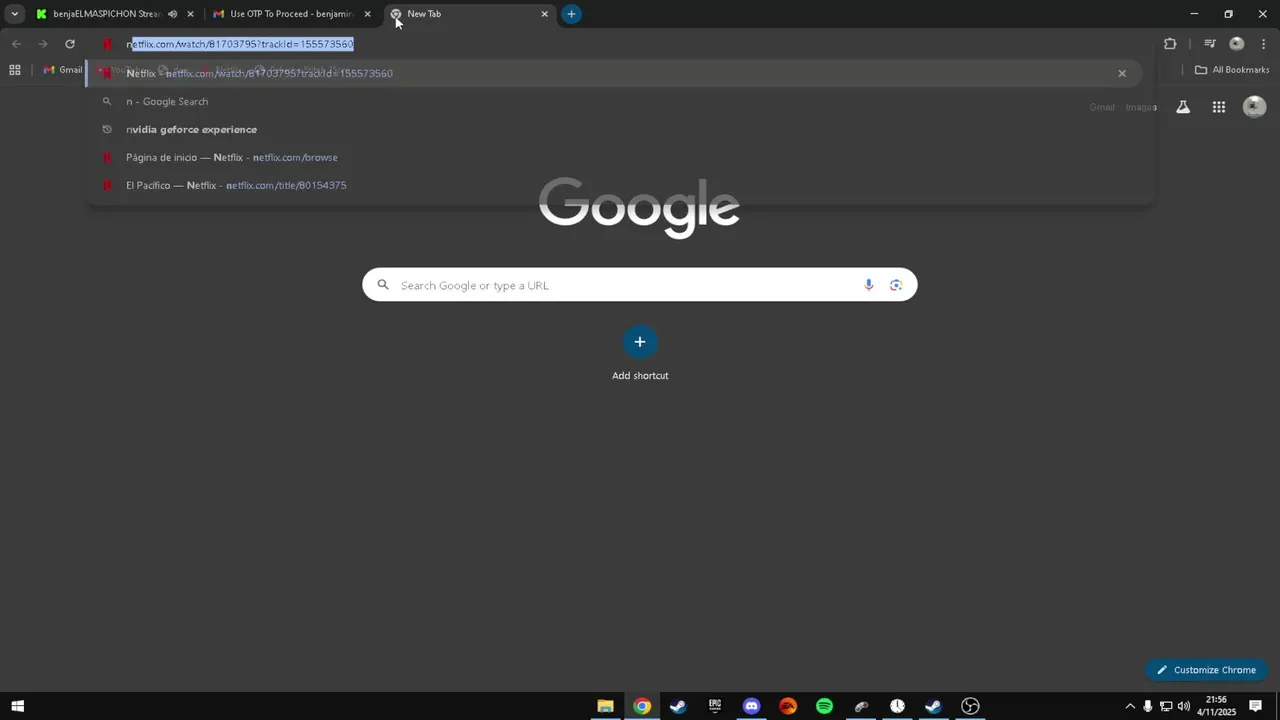Open a new tab with plus button
This screenshot has width=1280, height=720.
pyautogui.click(x=571, y=14)
